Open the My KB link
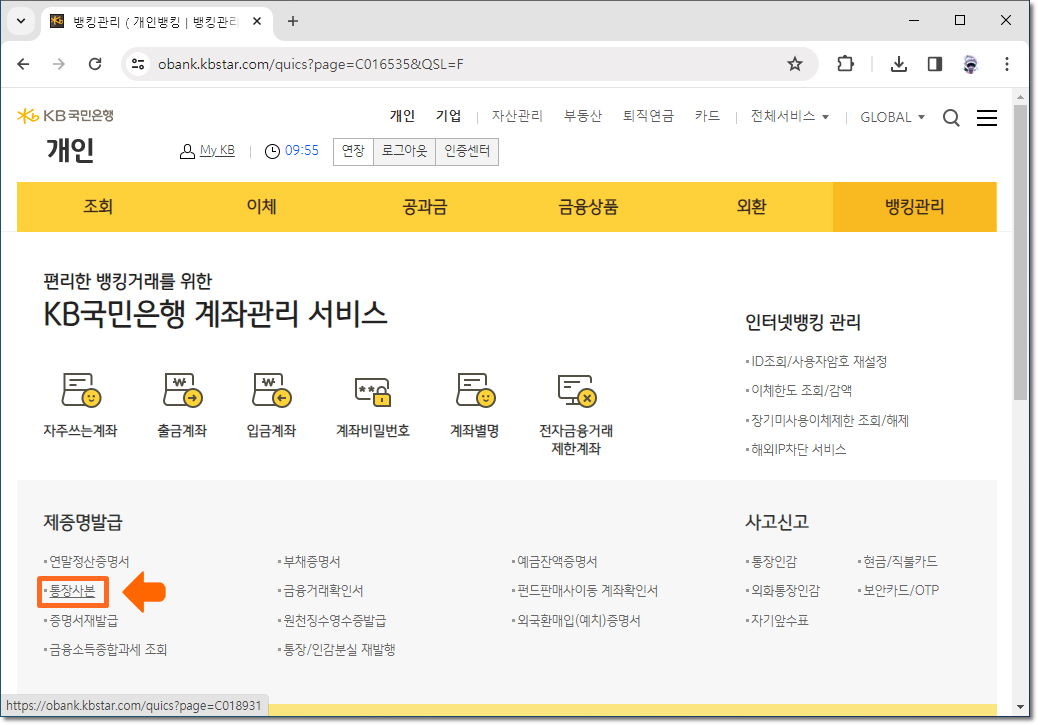This screenshot has height=725, width=1038. [217, 150]
